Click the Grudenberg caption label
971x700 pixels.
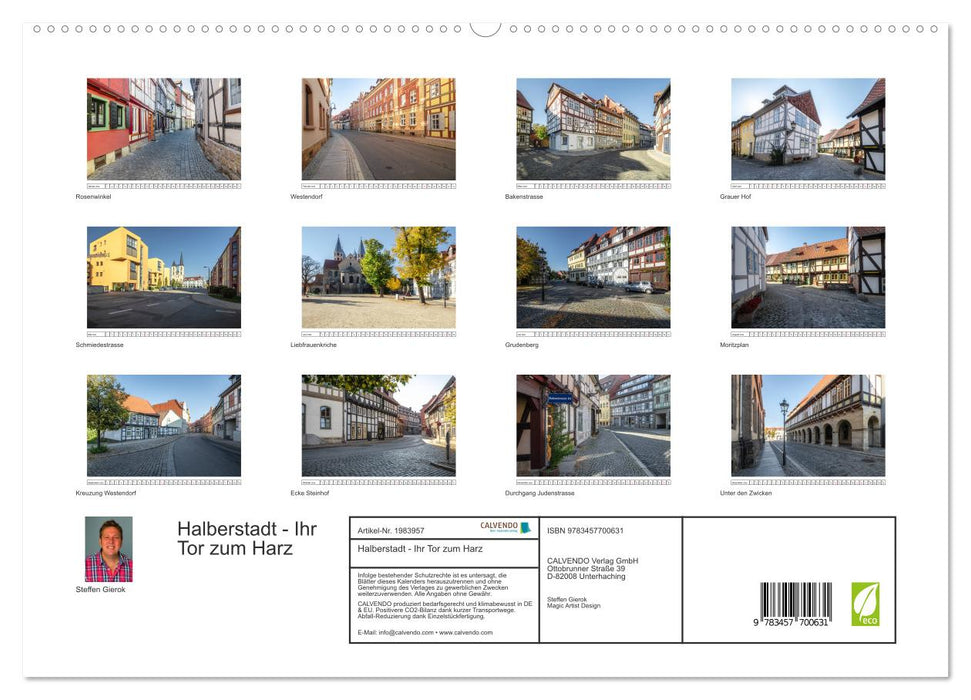523,344
